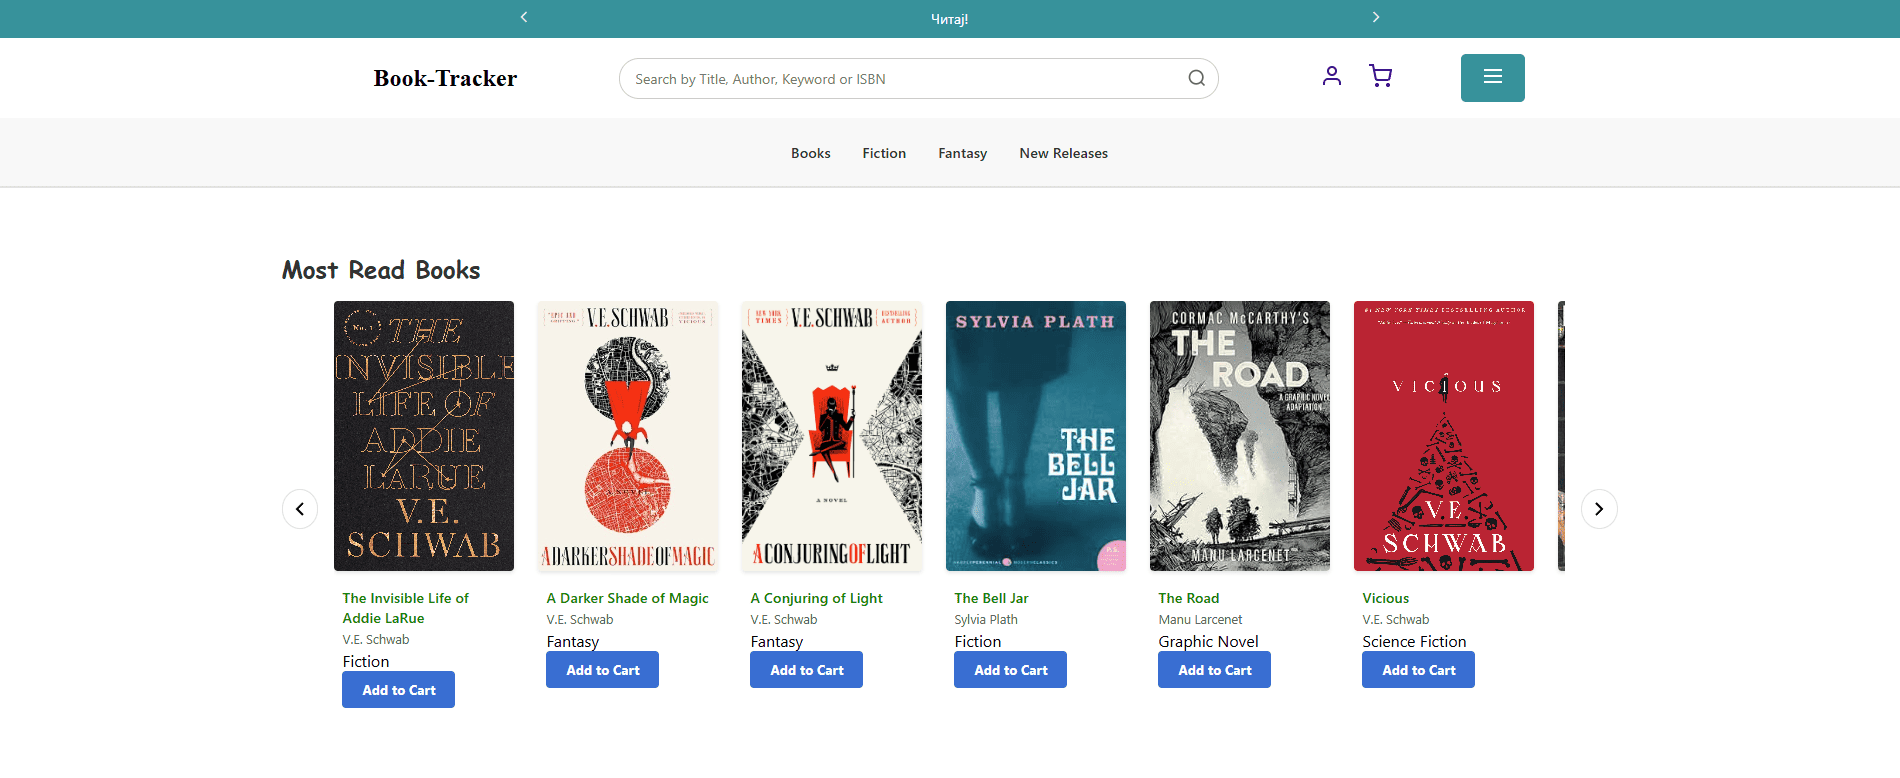The image size is (1900, 778).
Task: Select A Conjuring of Light cover image
Action: pos(832,436)
